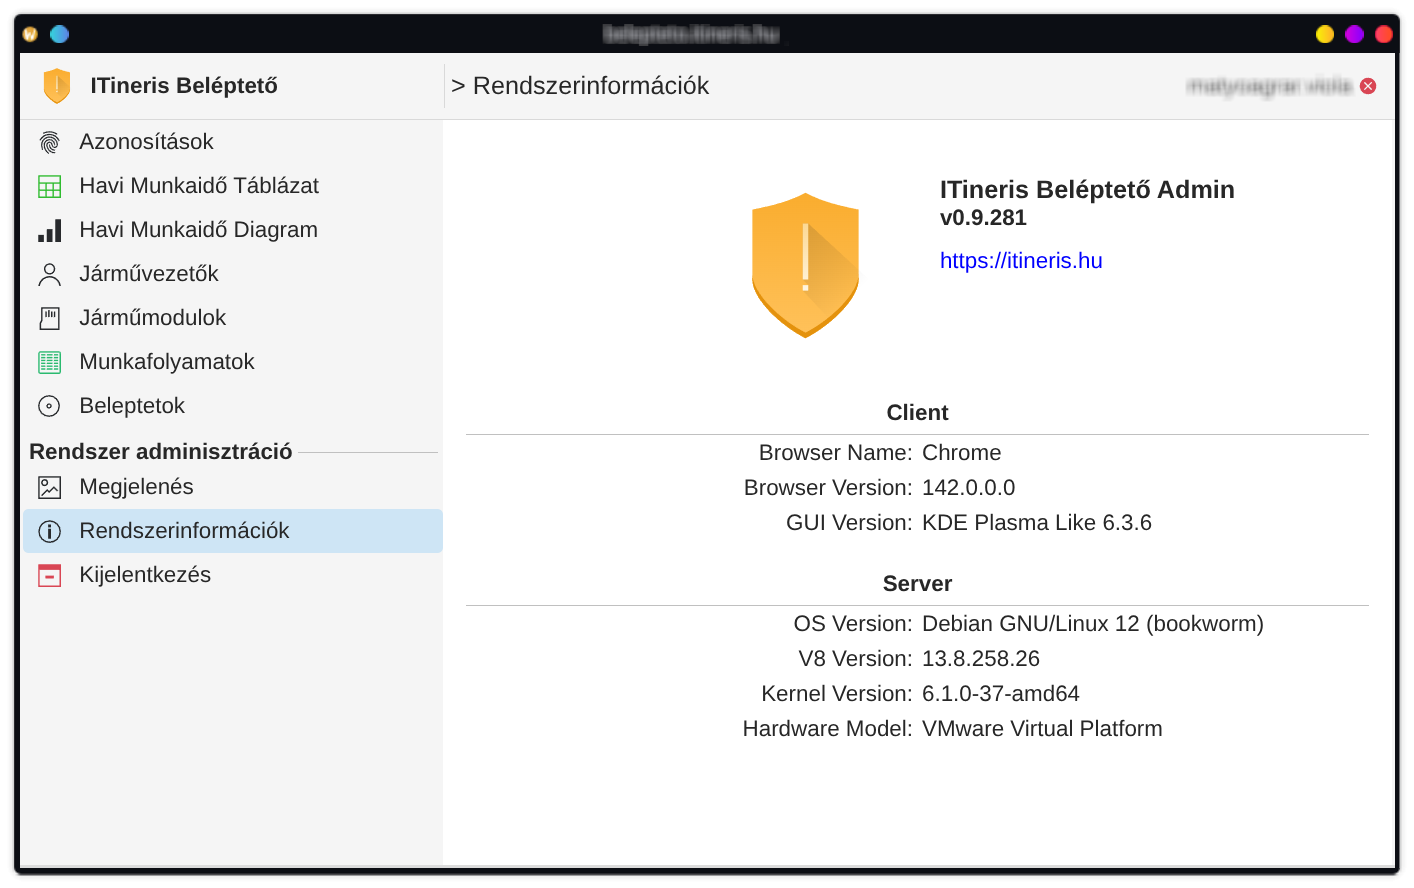The height and width of the screenshot is (888, 1414).
Task: Click the green list icon for Munkafolyamatok
Action: (x=49, y=362)
